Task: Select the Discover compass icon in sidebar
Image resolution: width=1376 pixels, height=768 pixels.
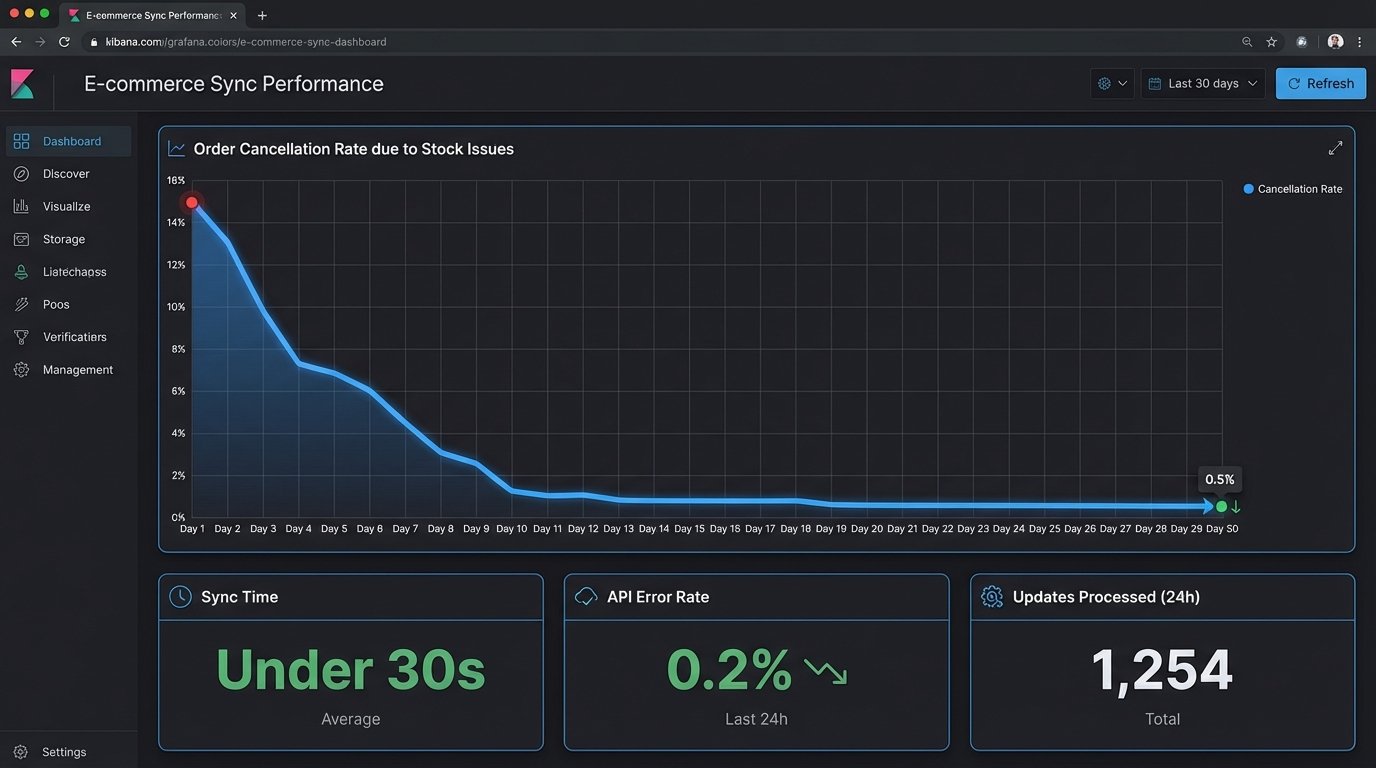Action: pos(21,173)
